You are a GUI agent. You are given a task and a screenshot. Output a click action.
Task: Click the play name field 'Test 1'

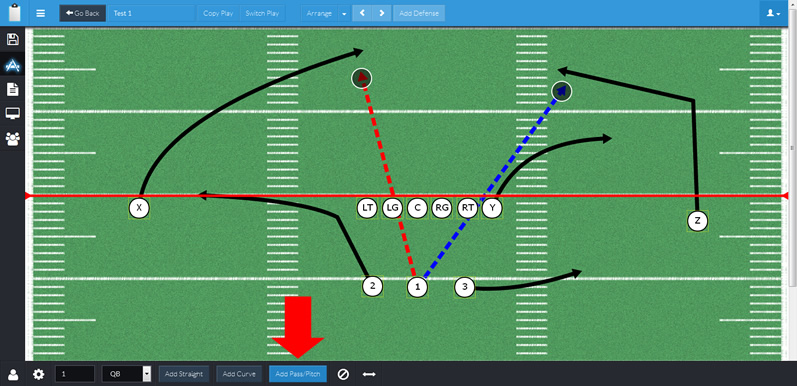[152, 13]
